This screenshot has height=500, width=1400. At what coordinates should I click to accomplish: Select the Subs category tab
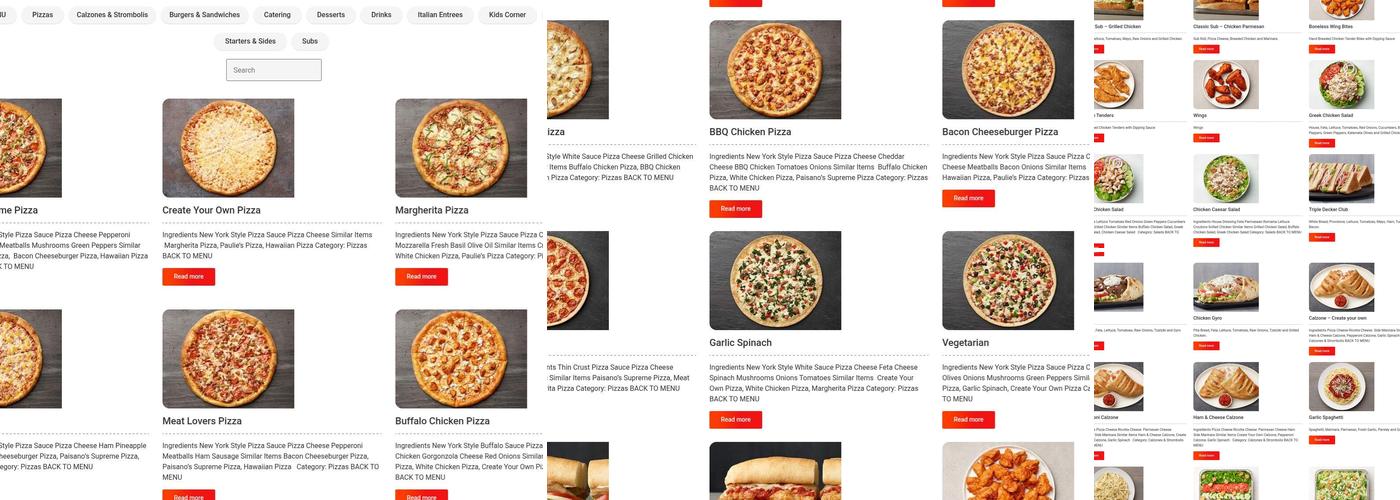pyautogui.click(x=310, y=42)
